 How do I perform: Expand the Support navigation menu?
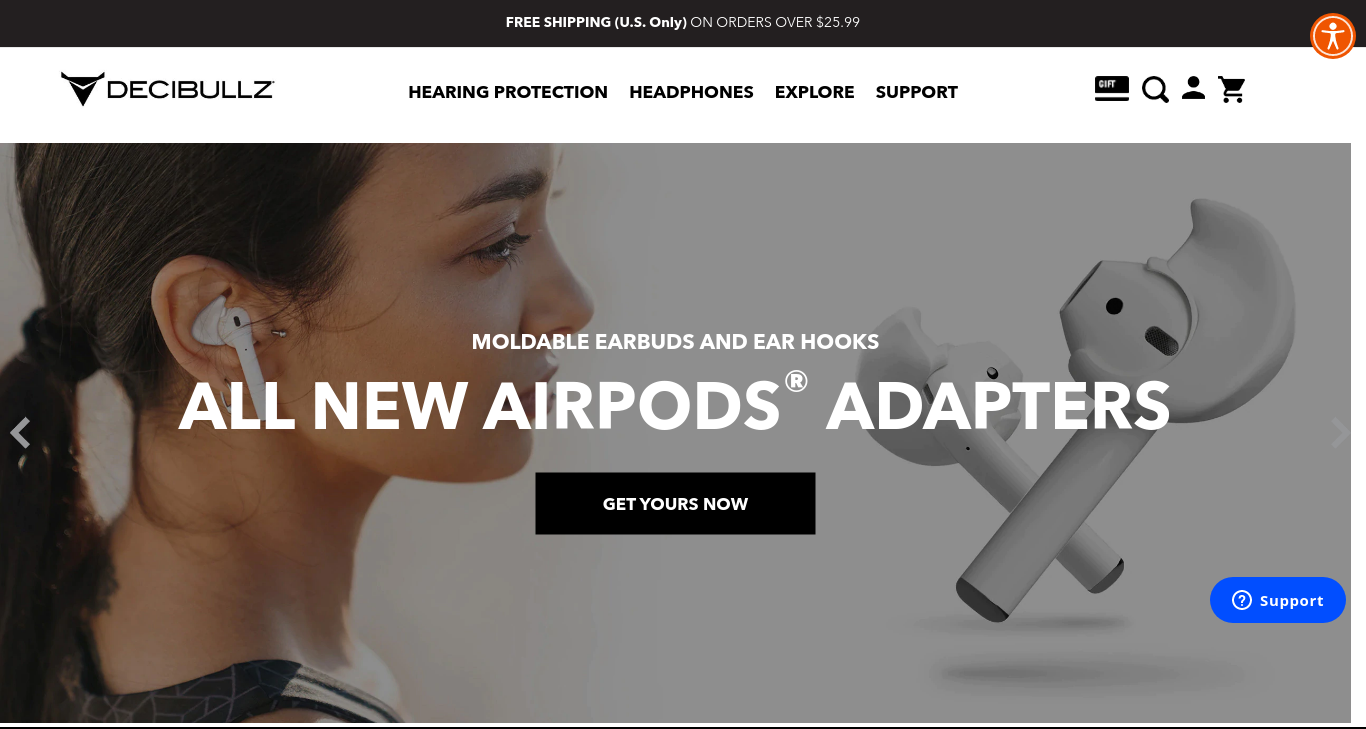pos(917,92)
